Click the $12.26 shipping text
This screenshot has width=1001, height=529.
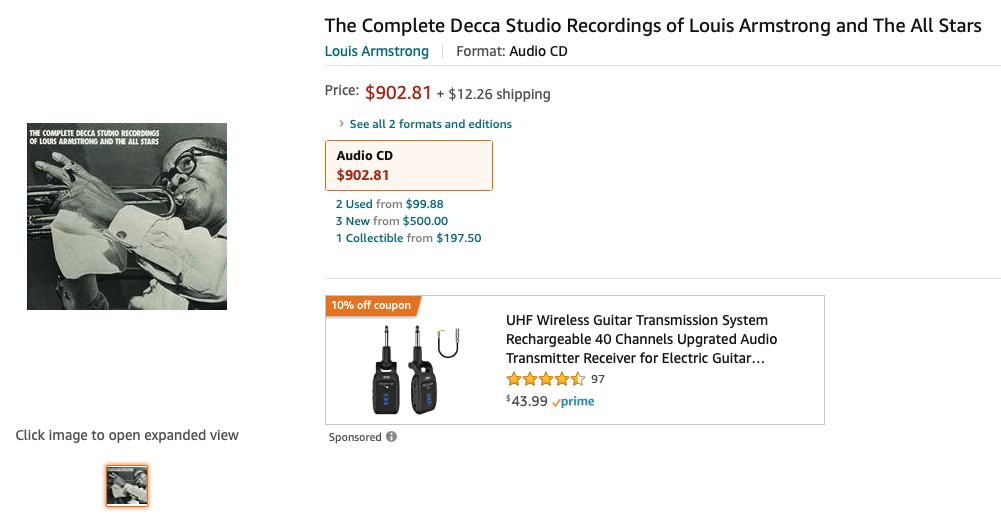pos(499,94)
